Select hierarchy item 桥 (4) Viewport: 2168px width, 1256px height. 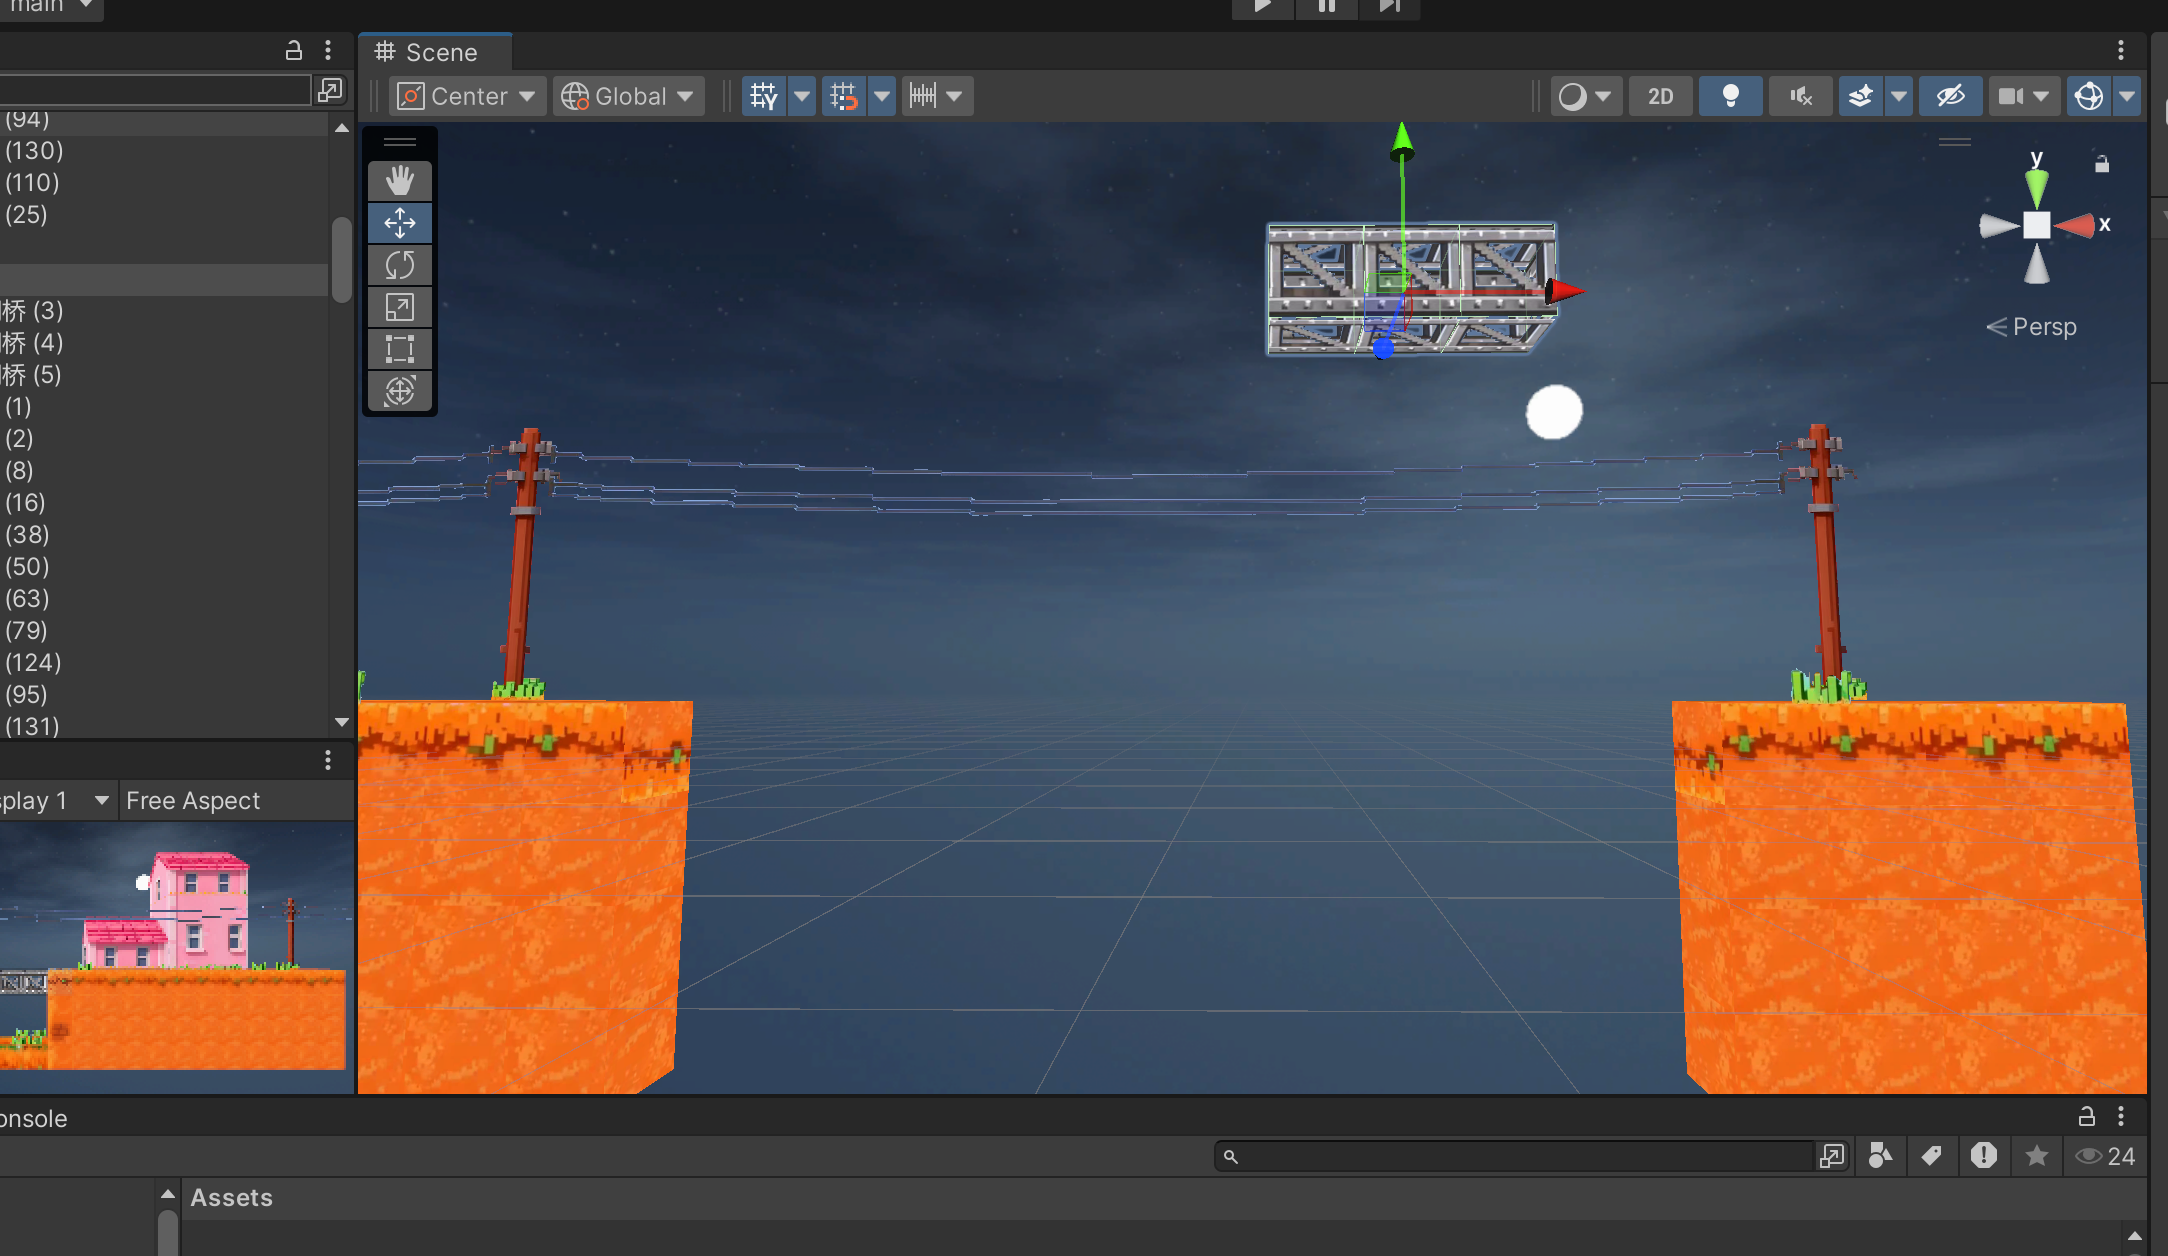[x=32, y=343]
